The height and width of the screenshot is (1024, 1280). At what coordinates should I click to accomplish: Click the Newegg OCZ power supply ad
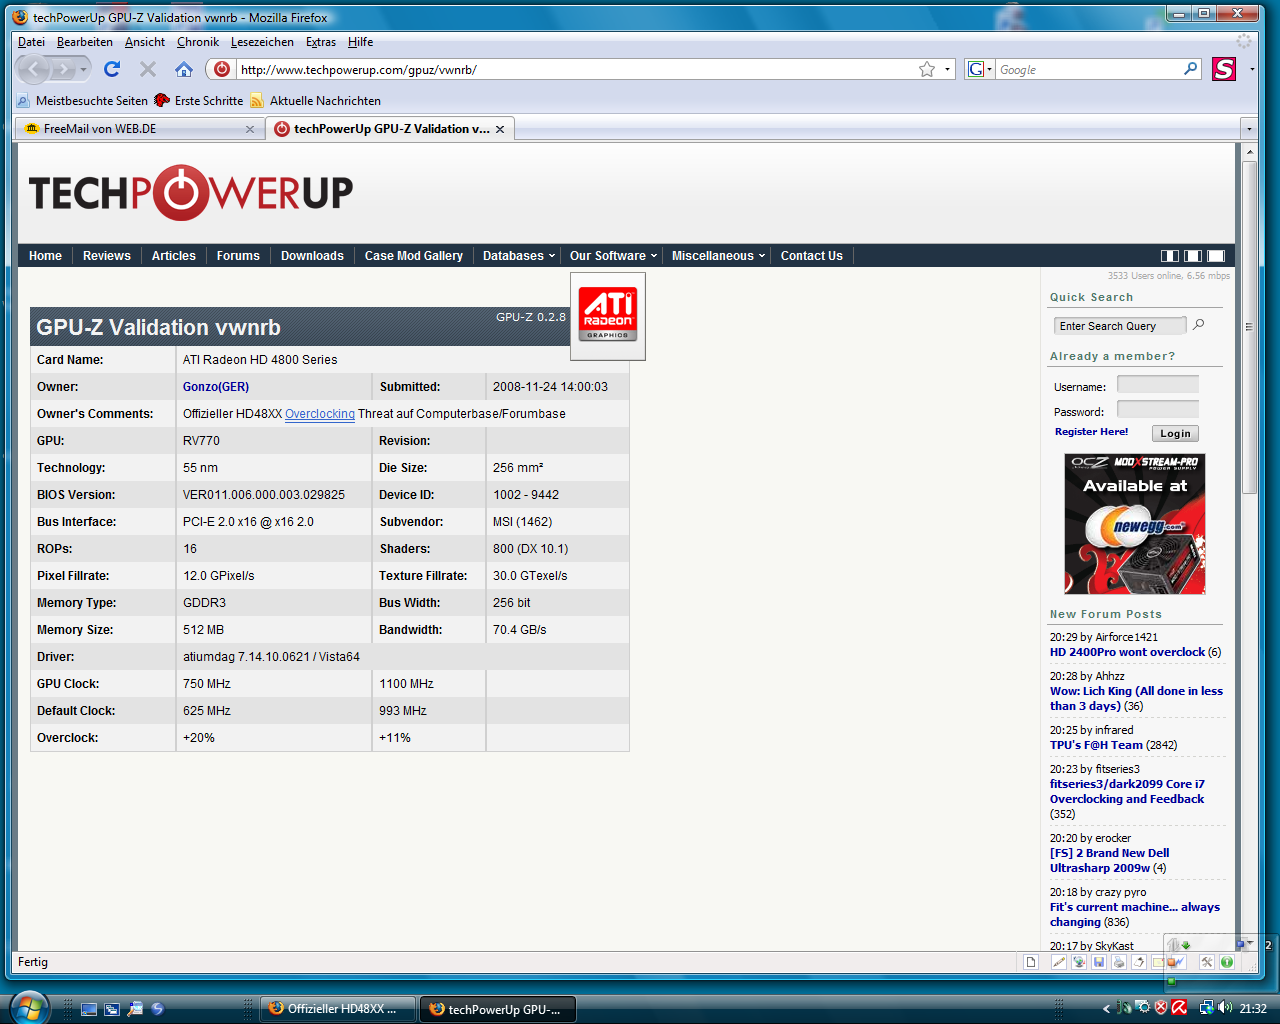pyautogui.click(x=1135, y=524)
